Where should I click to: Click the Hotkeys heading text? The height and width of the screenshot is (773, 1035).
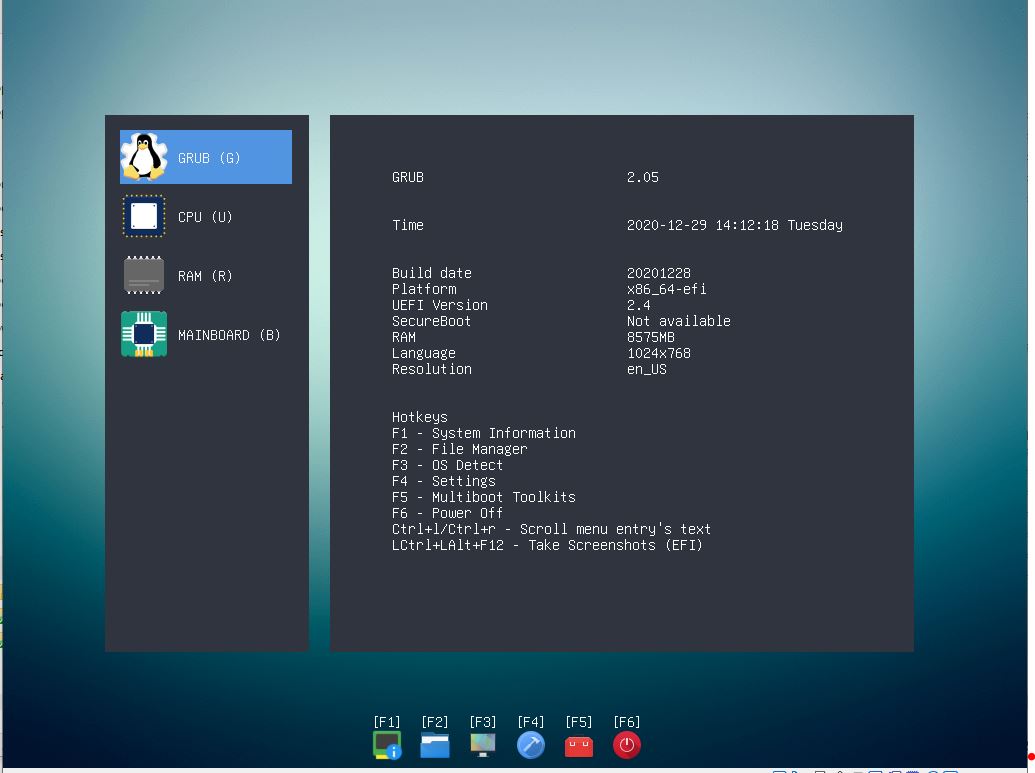(x=419, y=417)
